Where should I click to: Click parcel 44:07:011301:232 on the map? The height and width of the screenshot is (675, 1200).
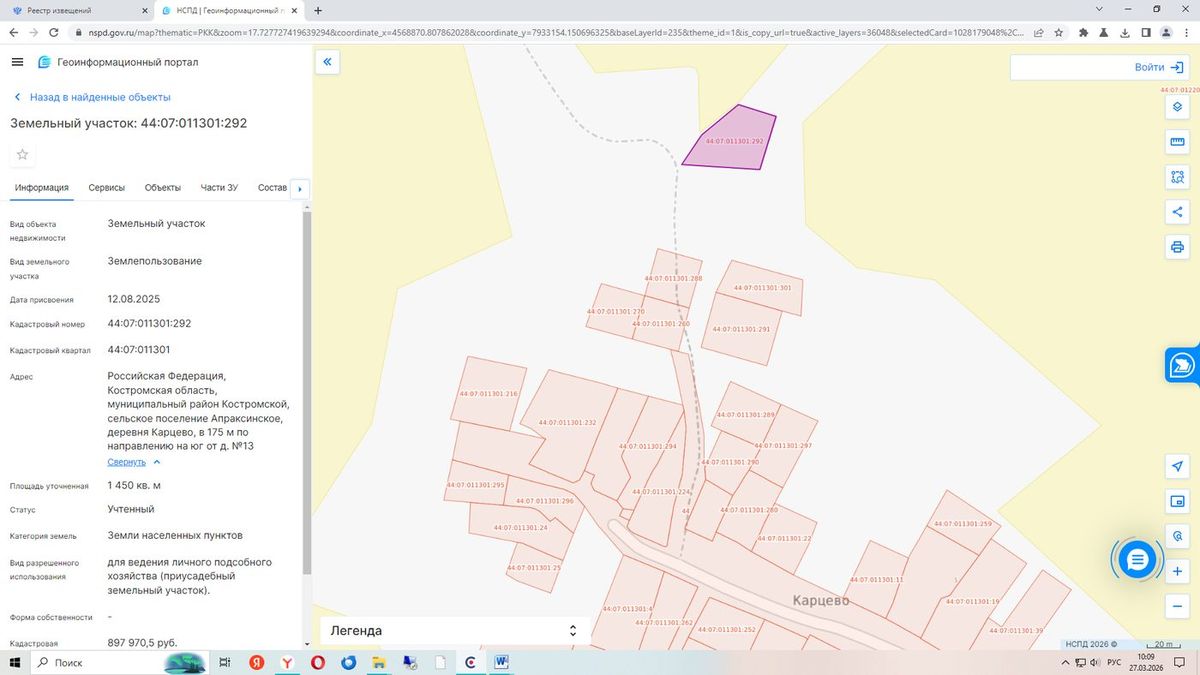[x=567, y=422]
